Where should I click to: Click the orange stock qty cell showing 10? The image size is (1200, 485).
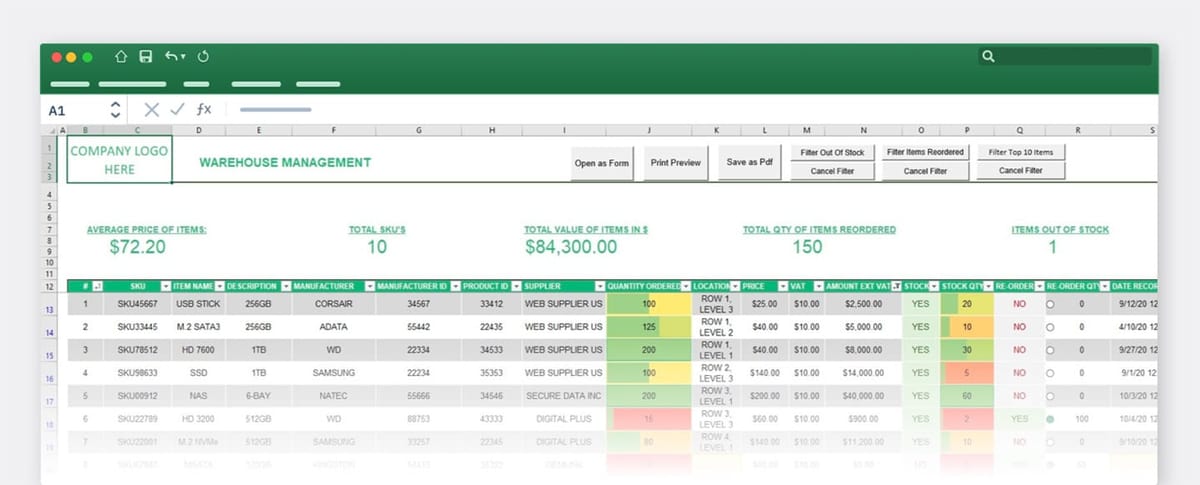pyautogui.click(x=967, y=326)
